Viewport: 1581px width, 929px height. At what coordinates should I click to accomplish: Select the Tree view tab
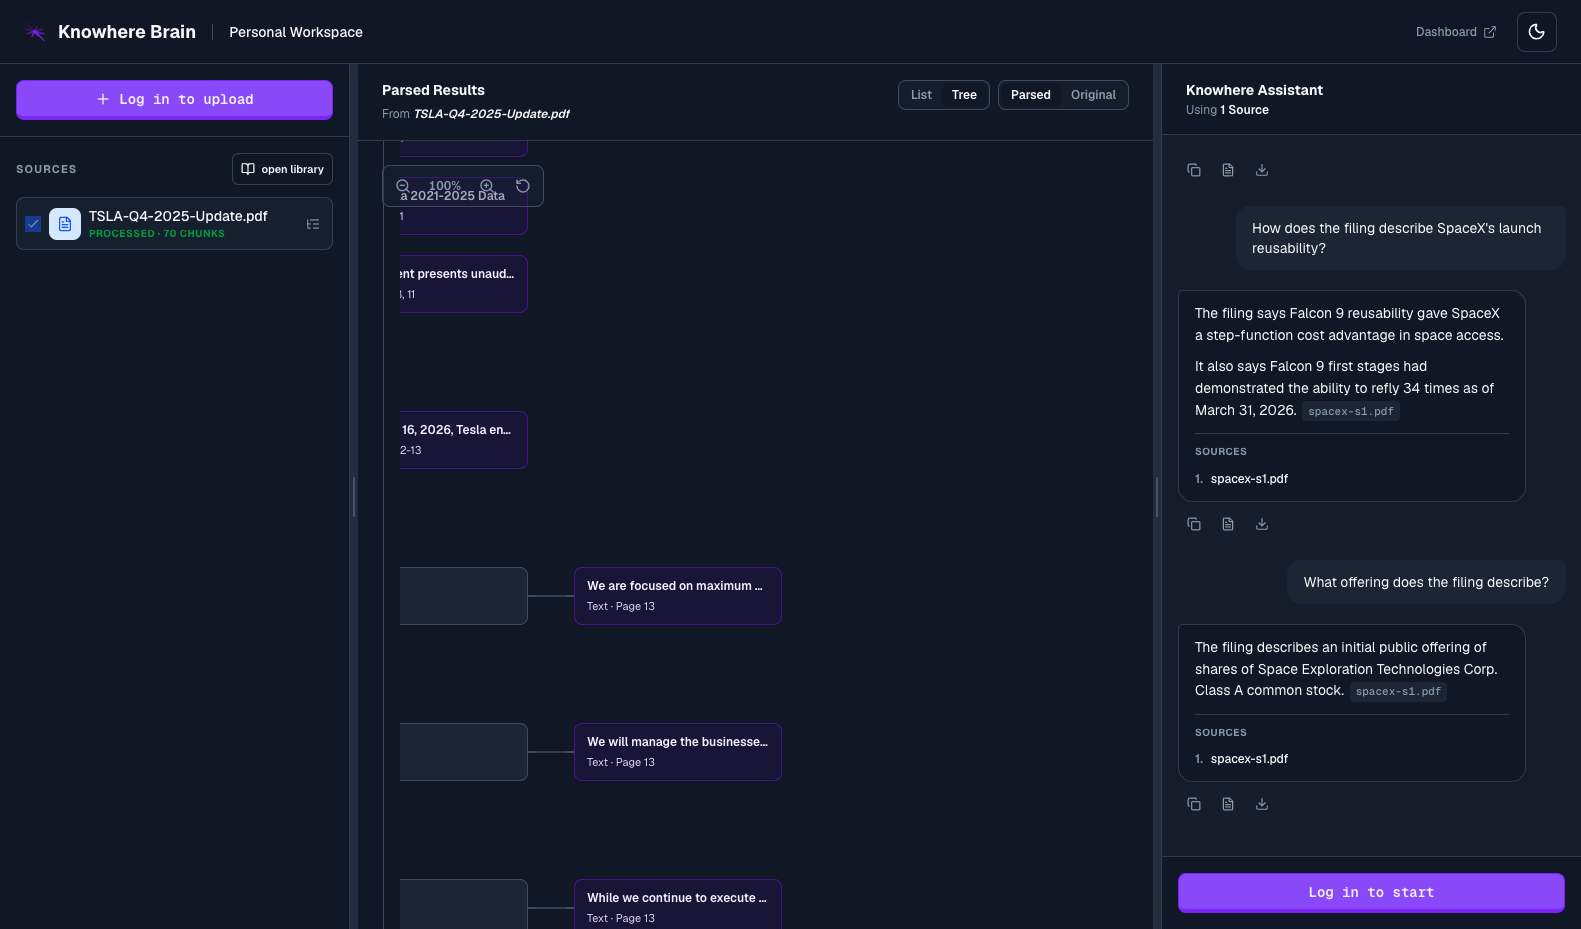click(x=964, y=95)
